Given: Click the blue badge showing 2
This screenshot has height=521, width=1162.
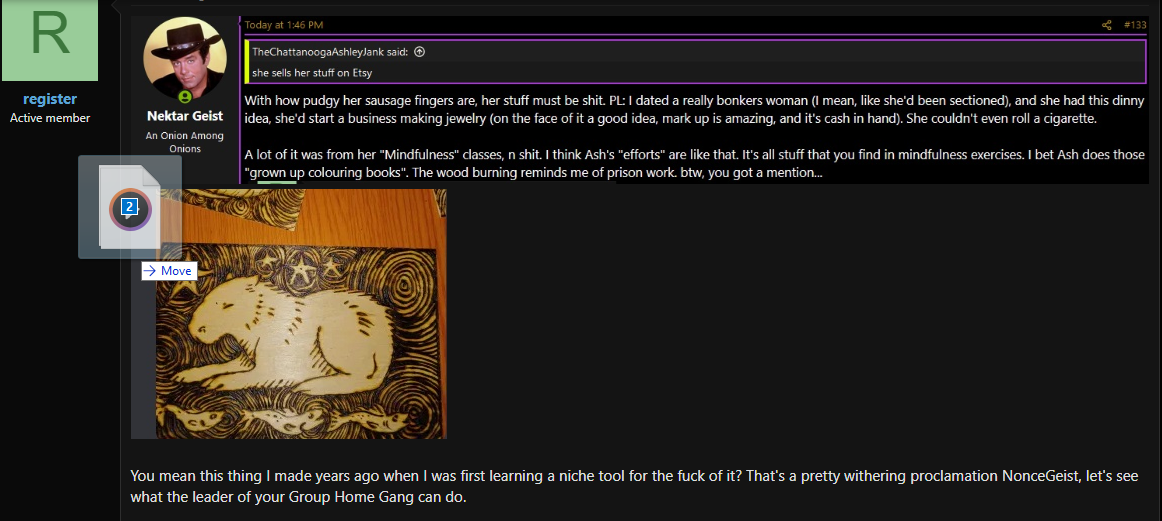Looking at the screenshot, I should 130,207.
